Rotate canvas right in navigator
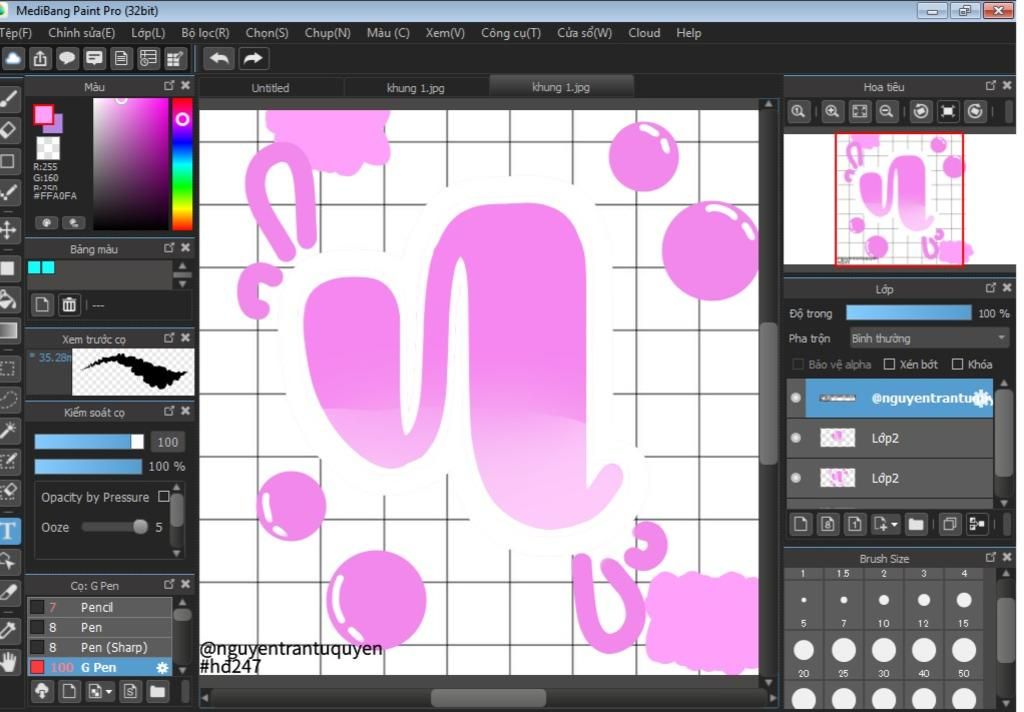 [x=975, y=112]
